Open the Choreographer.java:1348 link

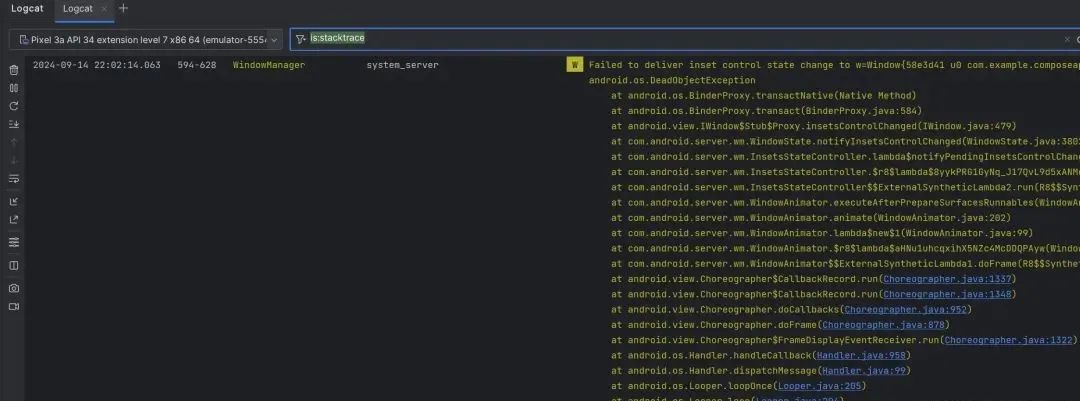point(947,294)
